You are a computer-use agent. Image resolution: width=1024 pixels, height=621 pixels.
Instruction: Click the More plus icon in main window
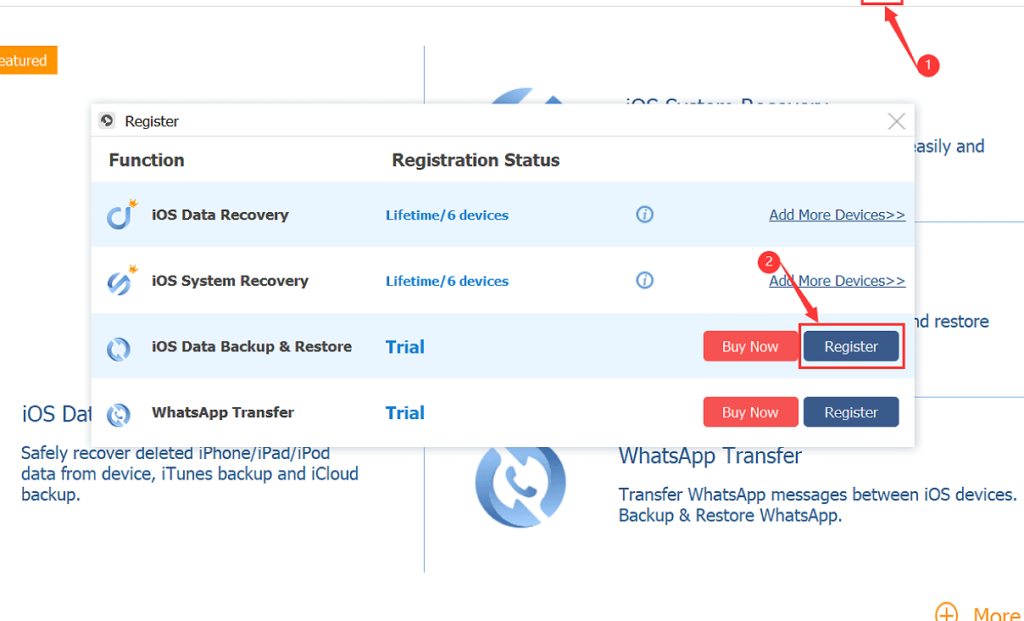point(946,613)
